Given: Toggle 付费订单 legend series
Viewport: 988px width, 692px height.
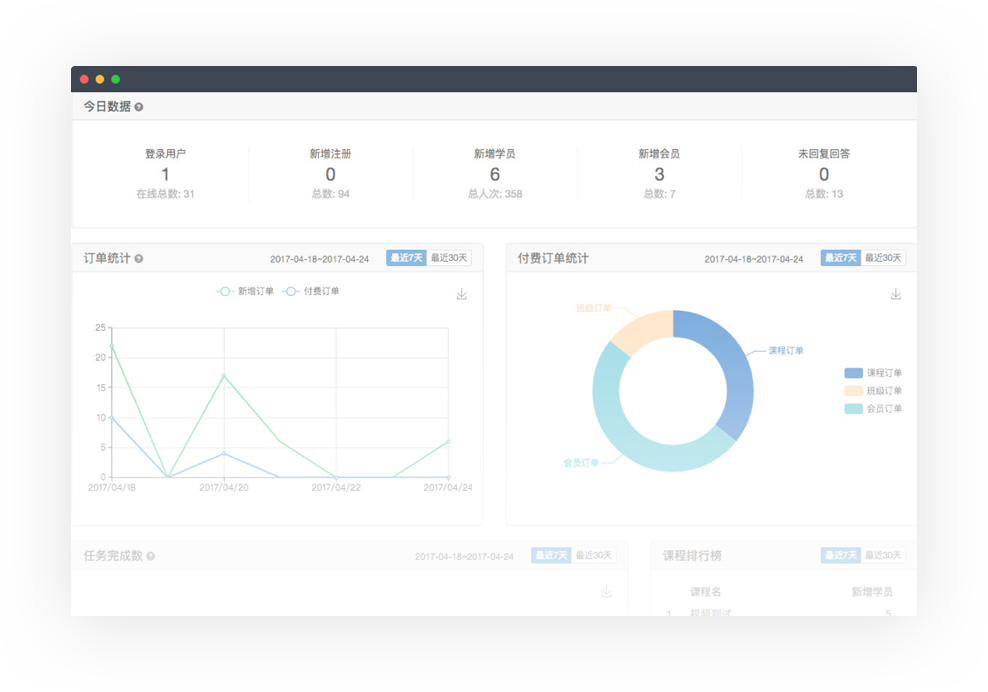Looking at the screenshot, I should point(311,291).
